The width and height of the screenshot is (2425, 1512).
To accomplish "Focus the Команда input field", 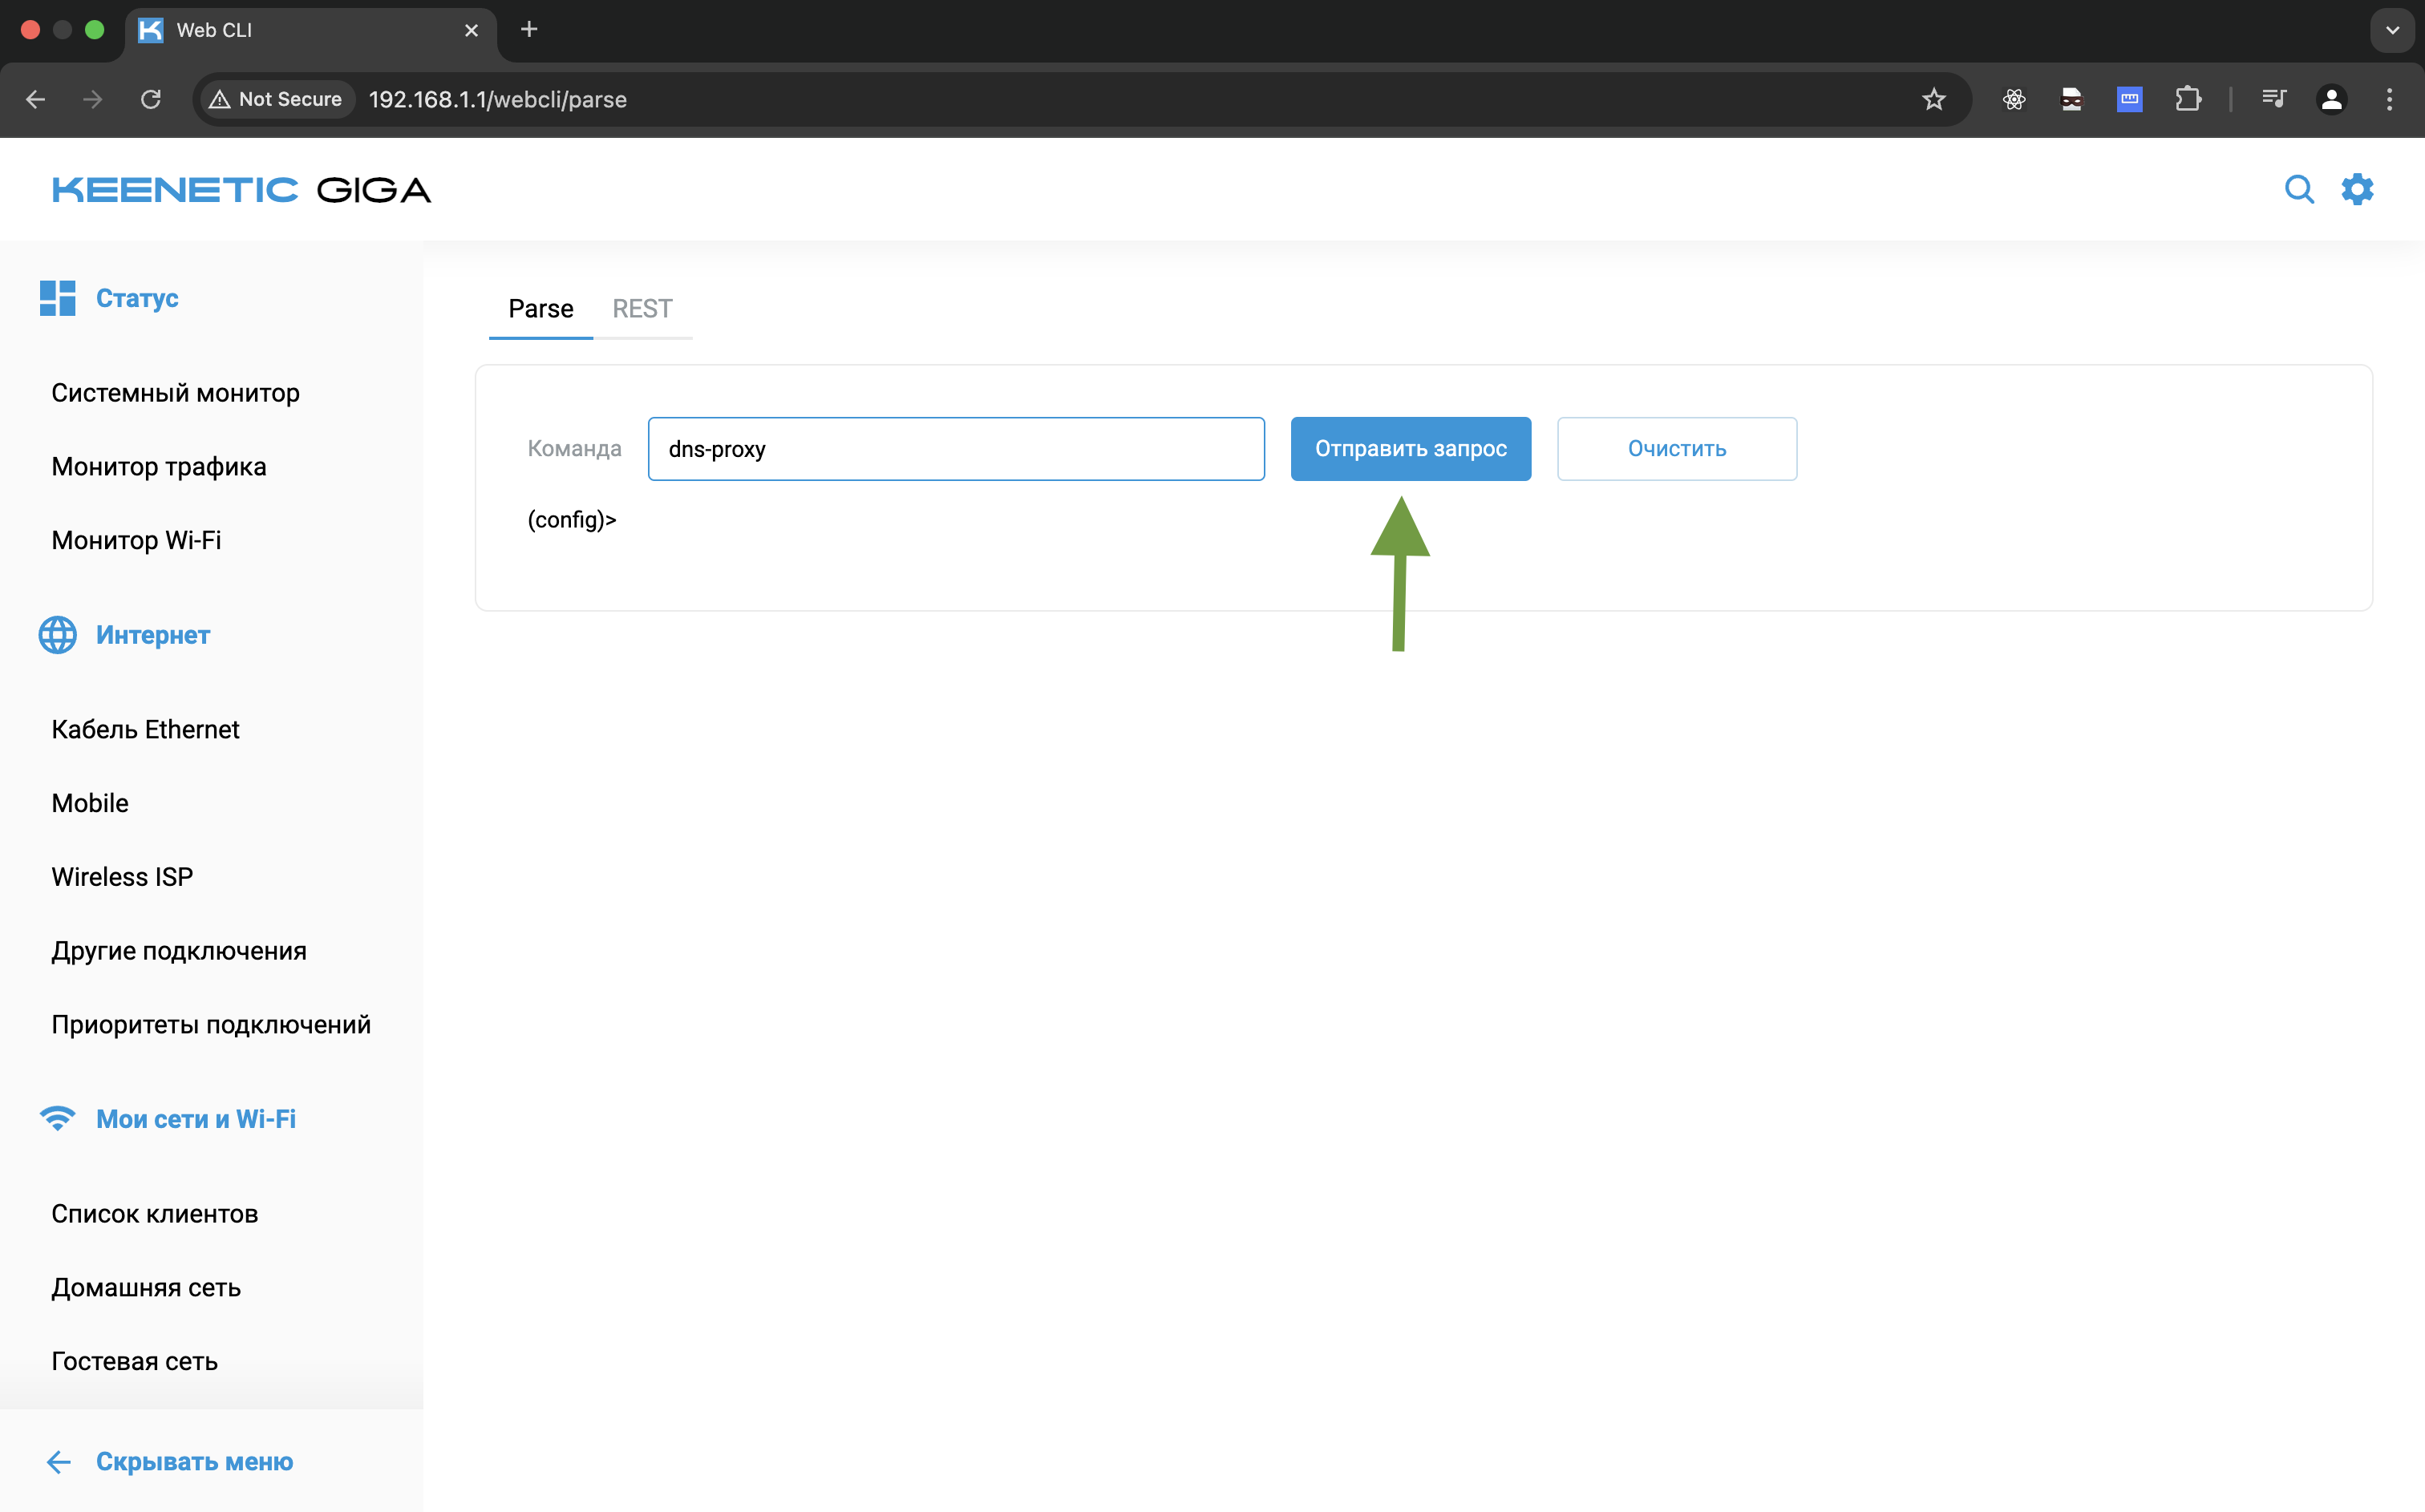I will tap(955, 449).
